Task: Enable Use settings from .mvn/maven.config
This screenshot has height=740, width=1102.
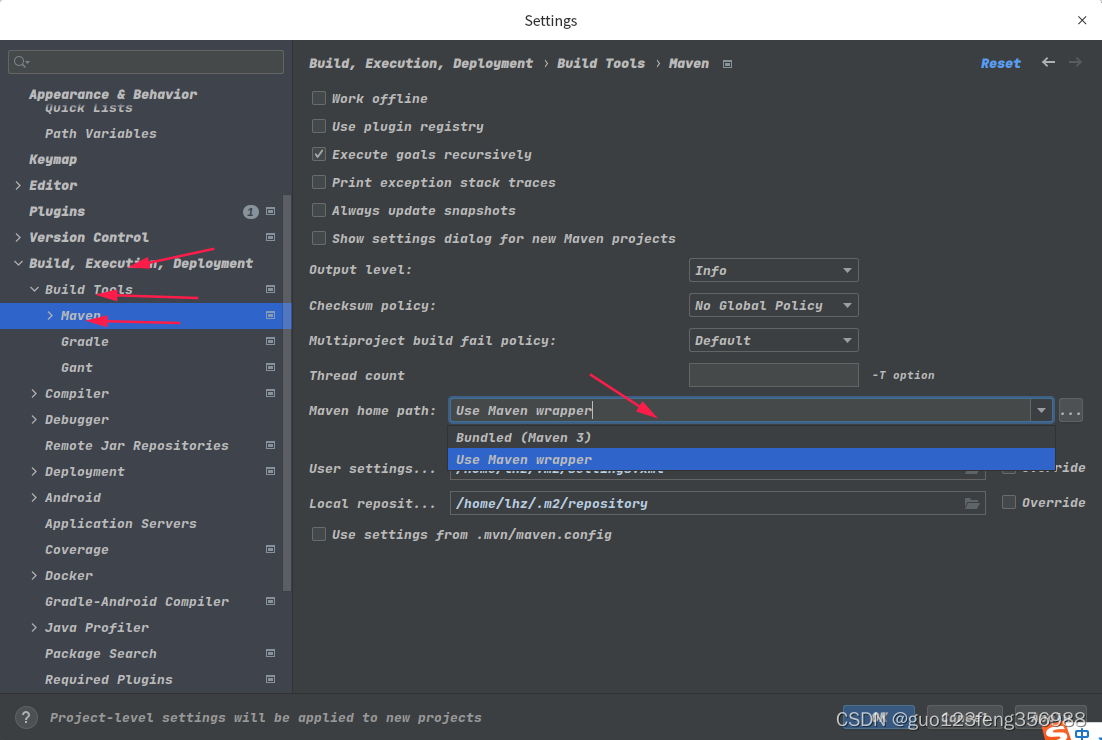Action: pos(318,534)
